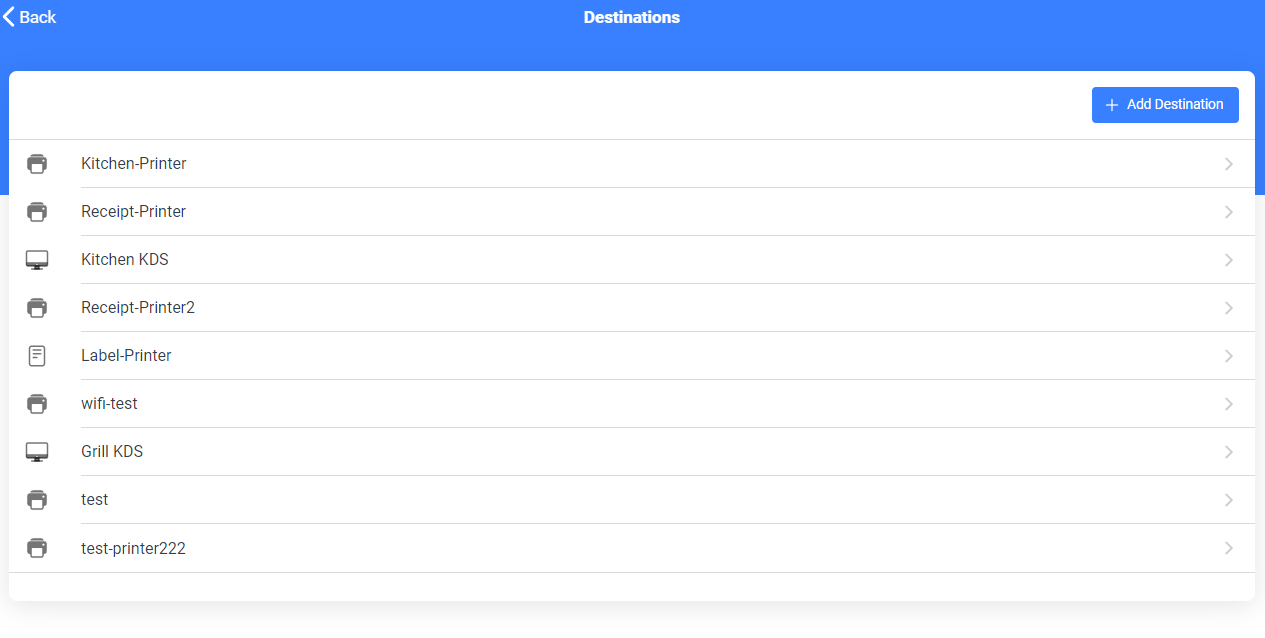Viewport: 1265px width, 638px height.
Task: Click the printer icon beside test-printer222
Action: pos(37,548)
